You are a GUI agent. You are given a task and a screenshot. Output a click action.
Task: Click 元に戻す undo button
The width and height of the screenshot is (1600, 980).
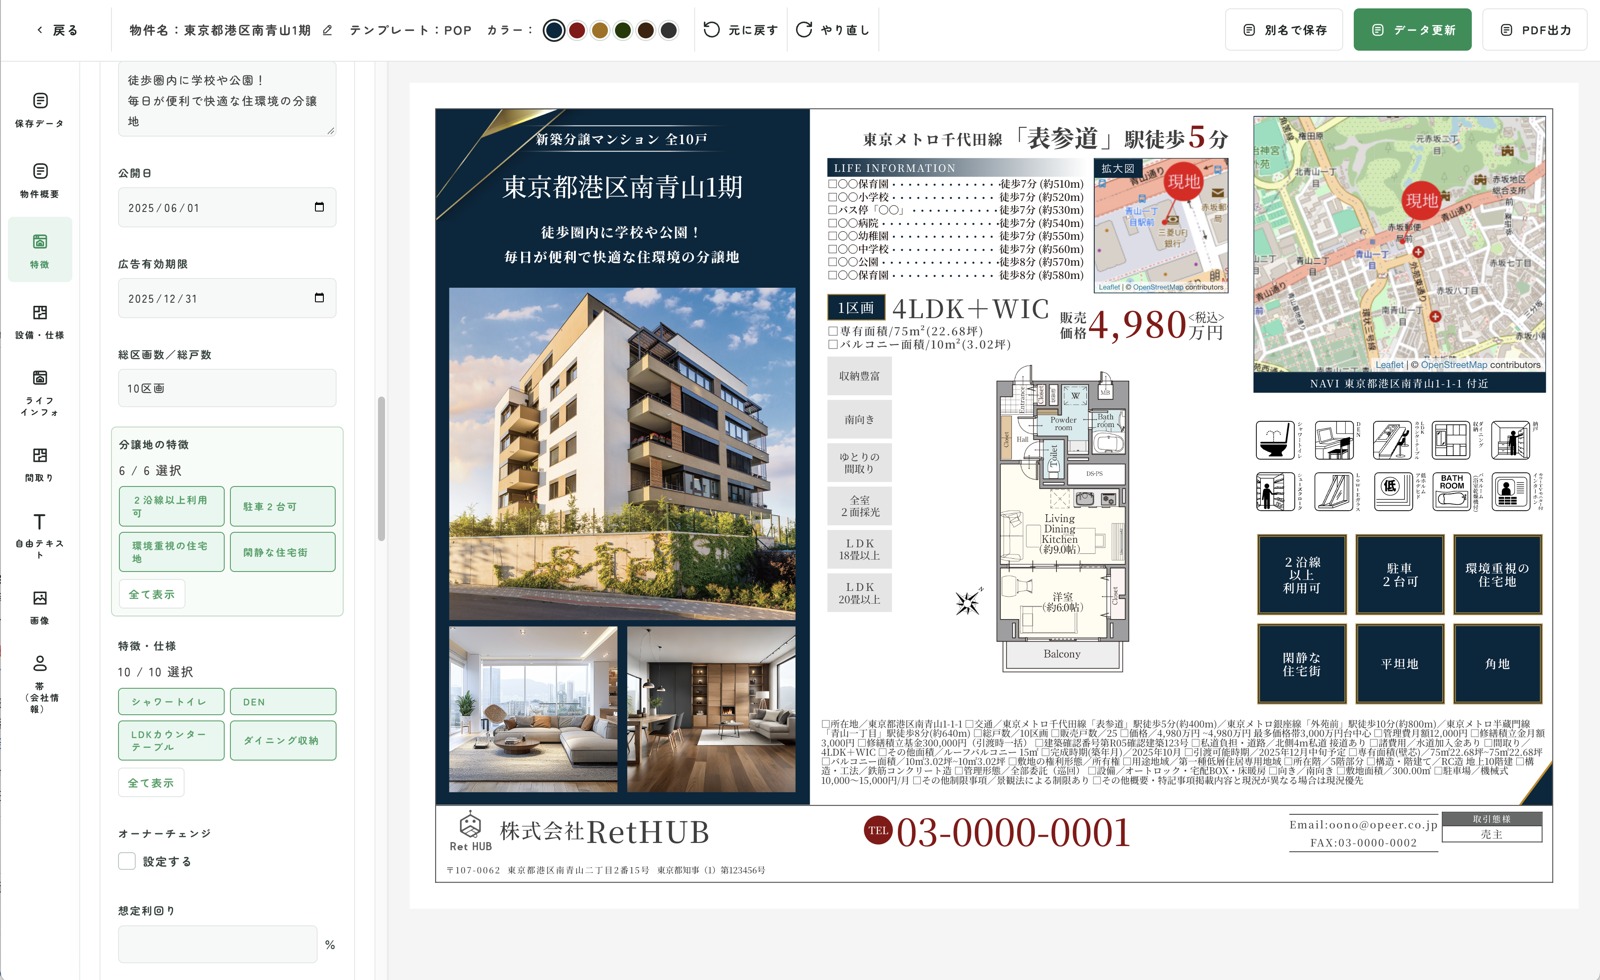click(741, 30)
